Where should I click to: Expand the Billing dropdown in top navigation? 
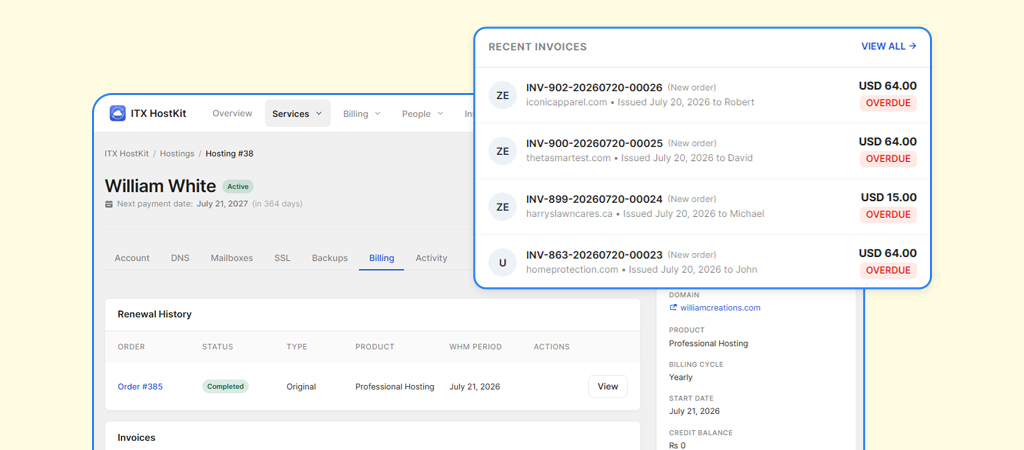click(361, 114)
